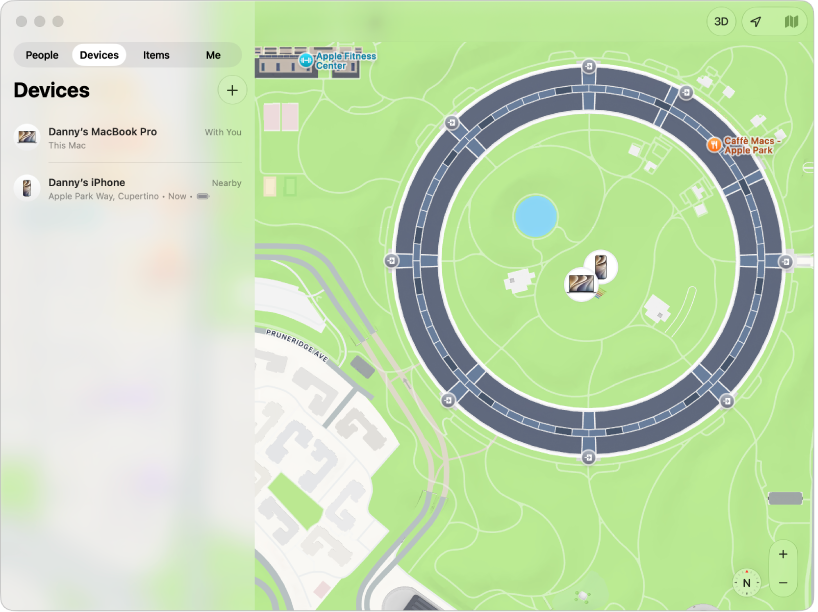Zoom in with the map plus button

point(783,555)
